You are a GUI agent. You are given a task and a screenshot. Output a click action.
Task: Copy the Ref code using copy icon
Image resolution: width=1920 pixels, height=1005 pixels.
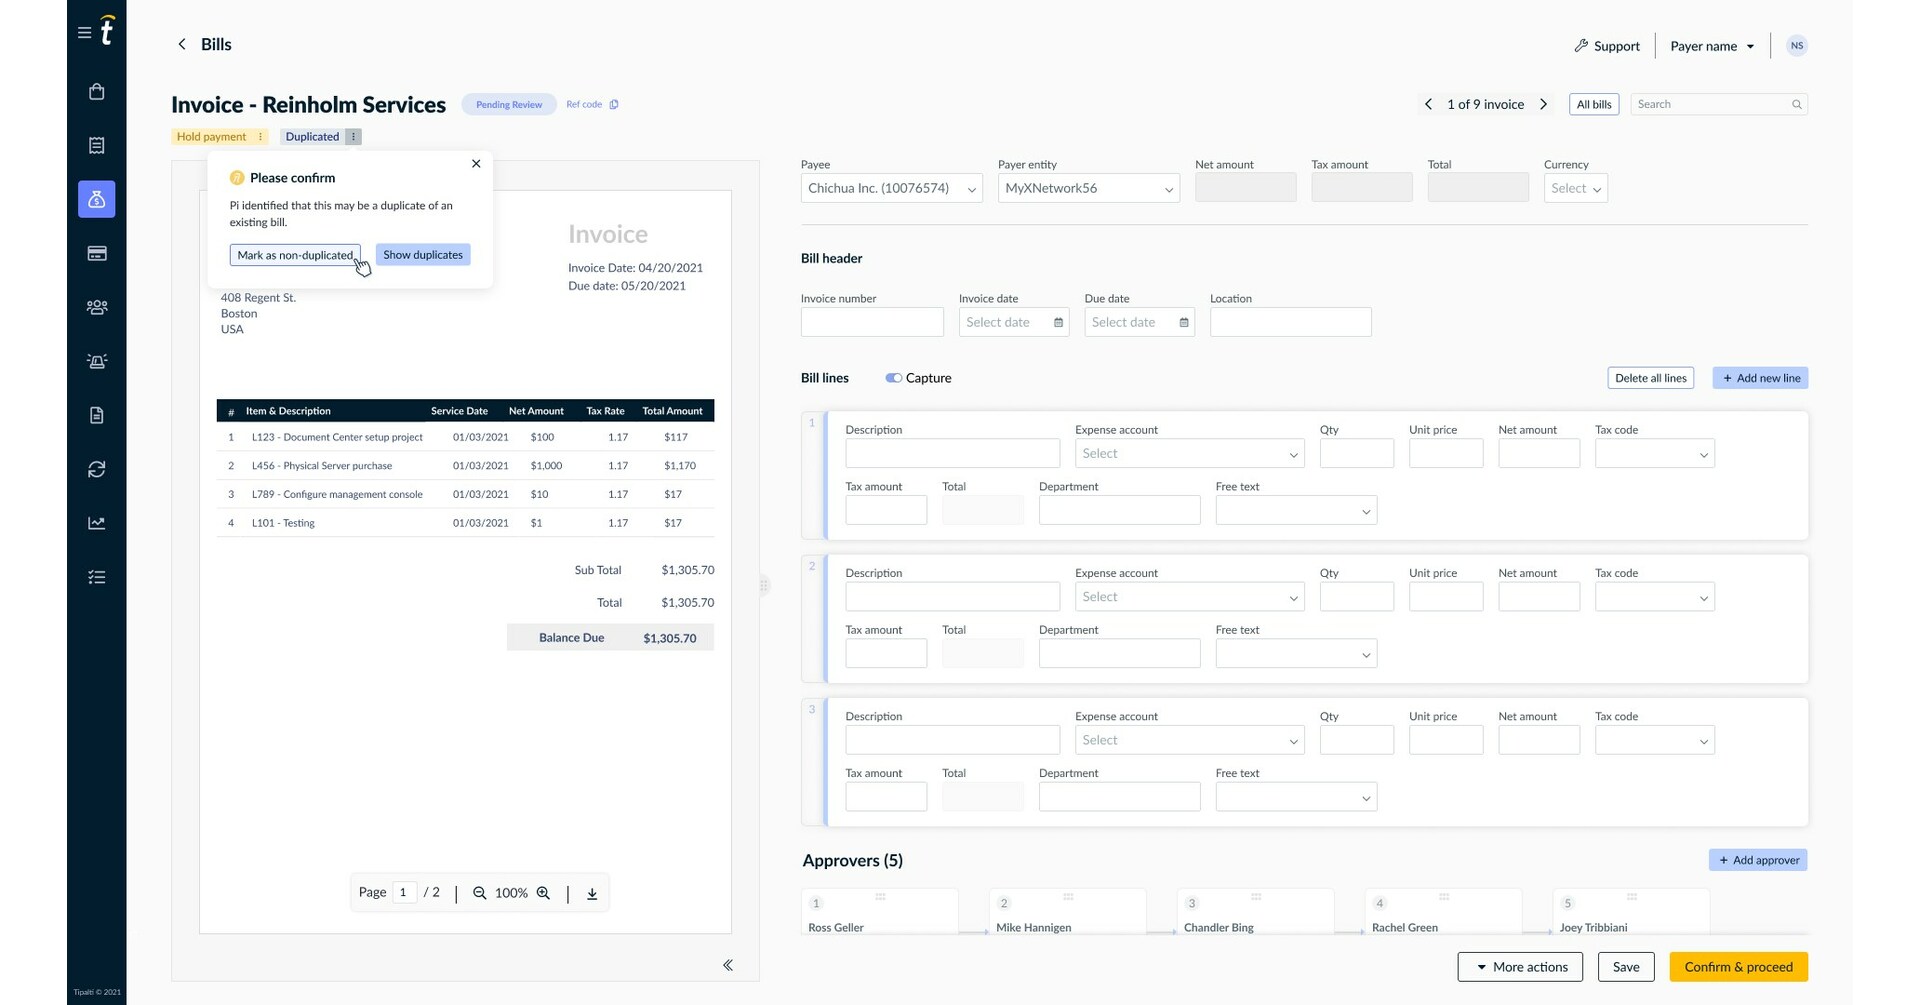[614, 104]
